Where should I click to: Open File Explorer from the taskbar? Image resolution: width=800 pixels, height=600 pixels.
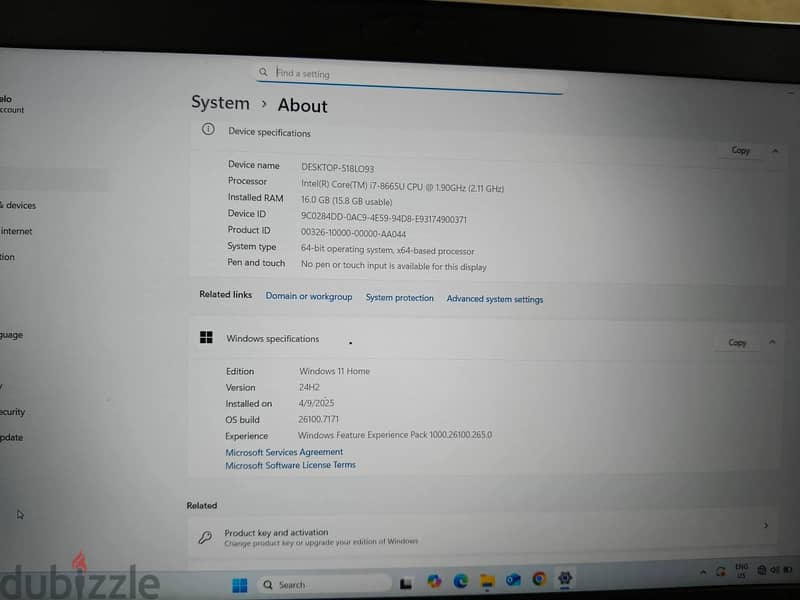click(487, 580)
